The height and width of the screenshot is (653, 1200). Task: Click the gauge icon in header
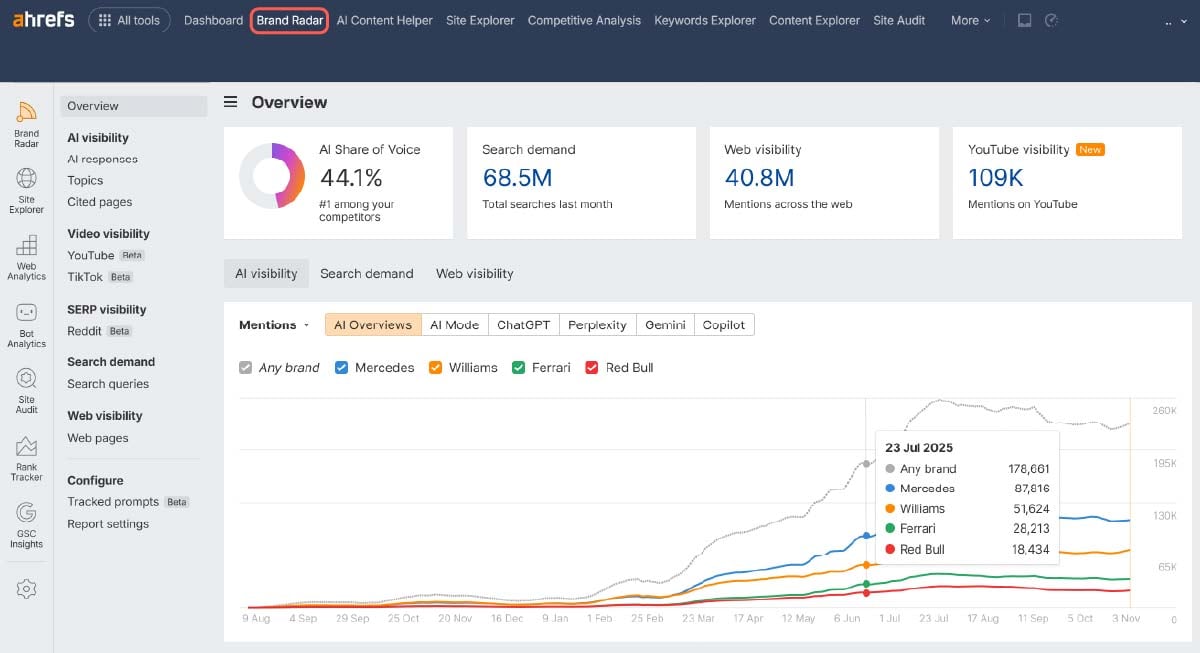(1051, 20)
